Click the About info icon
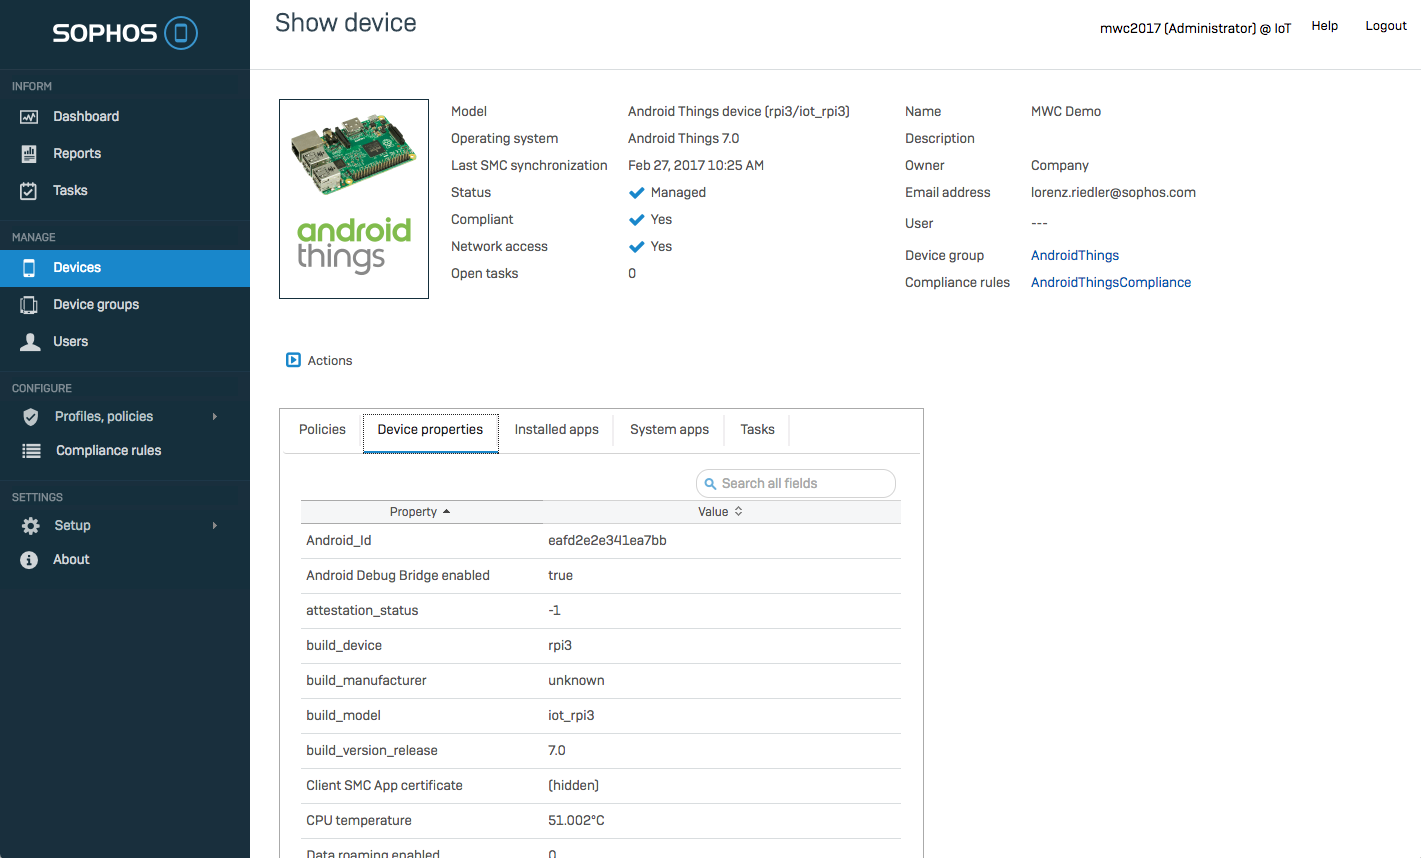Screen dimensions: 1421x858 point(29,560)
